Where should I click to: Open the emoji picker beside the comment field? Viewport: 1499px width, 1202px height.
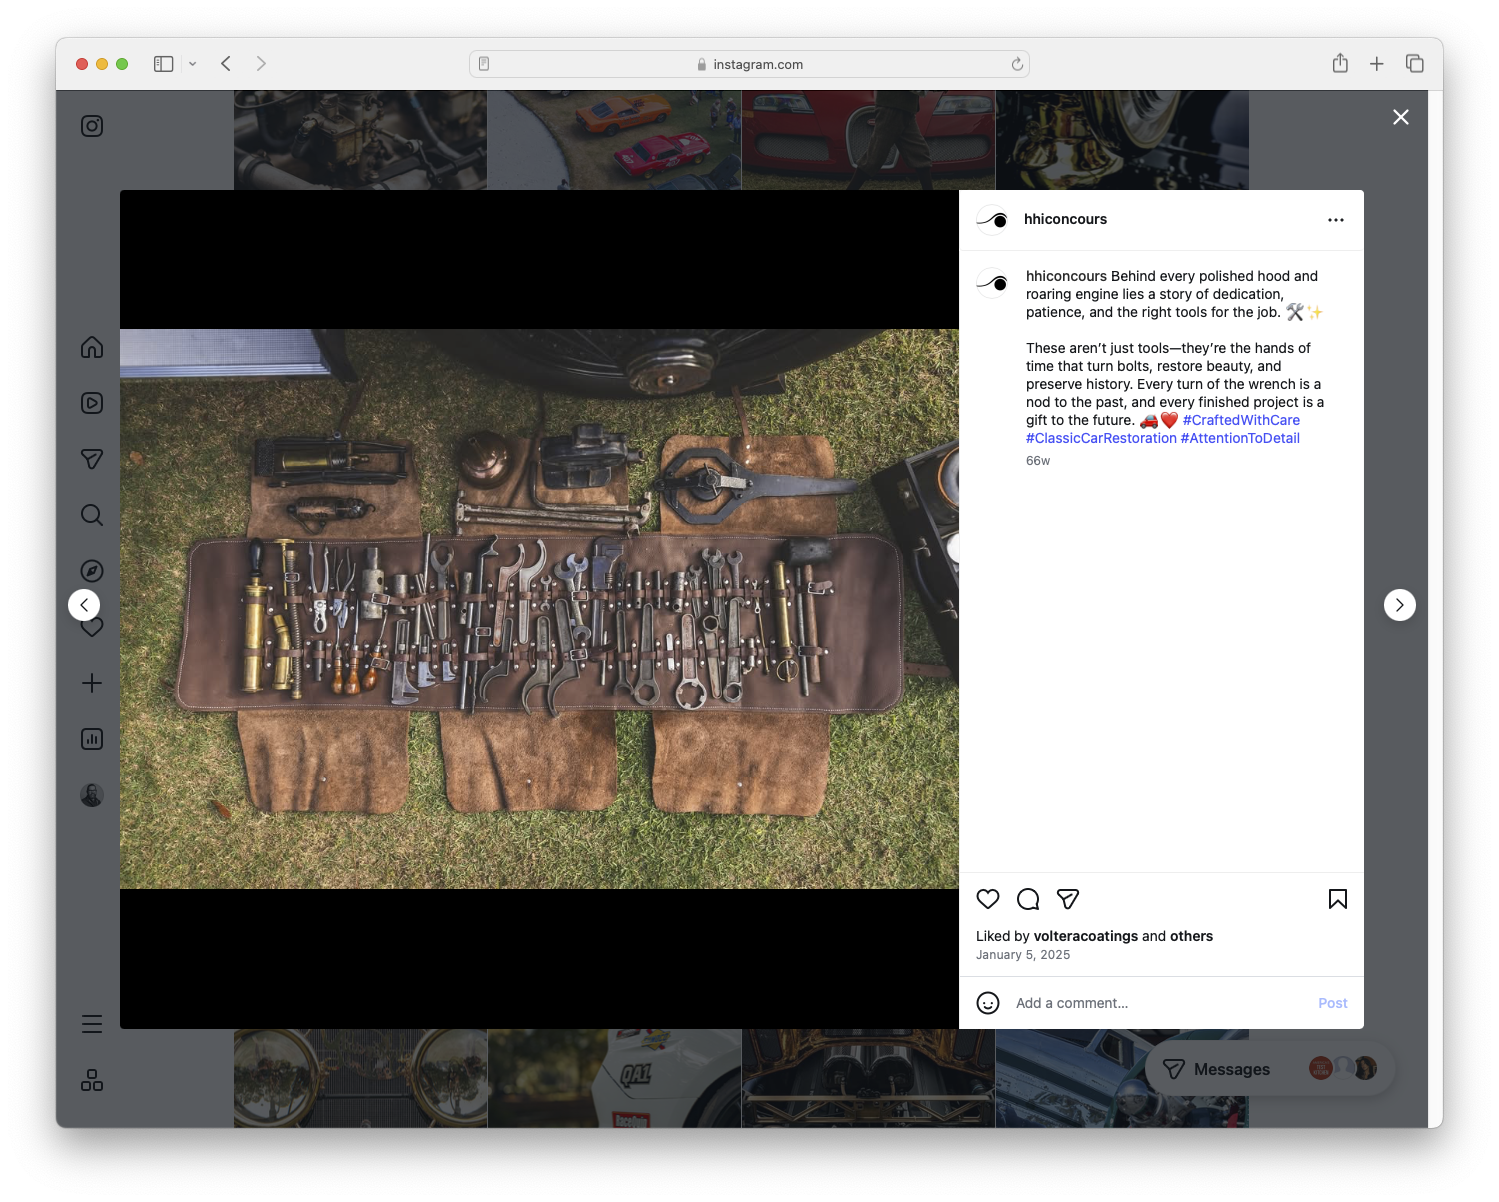pyautogui.click(x=988, y=1002)
